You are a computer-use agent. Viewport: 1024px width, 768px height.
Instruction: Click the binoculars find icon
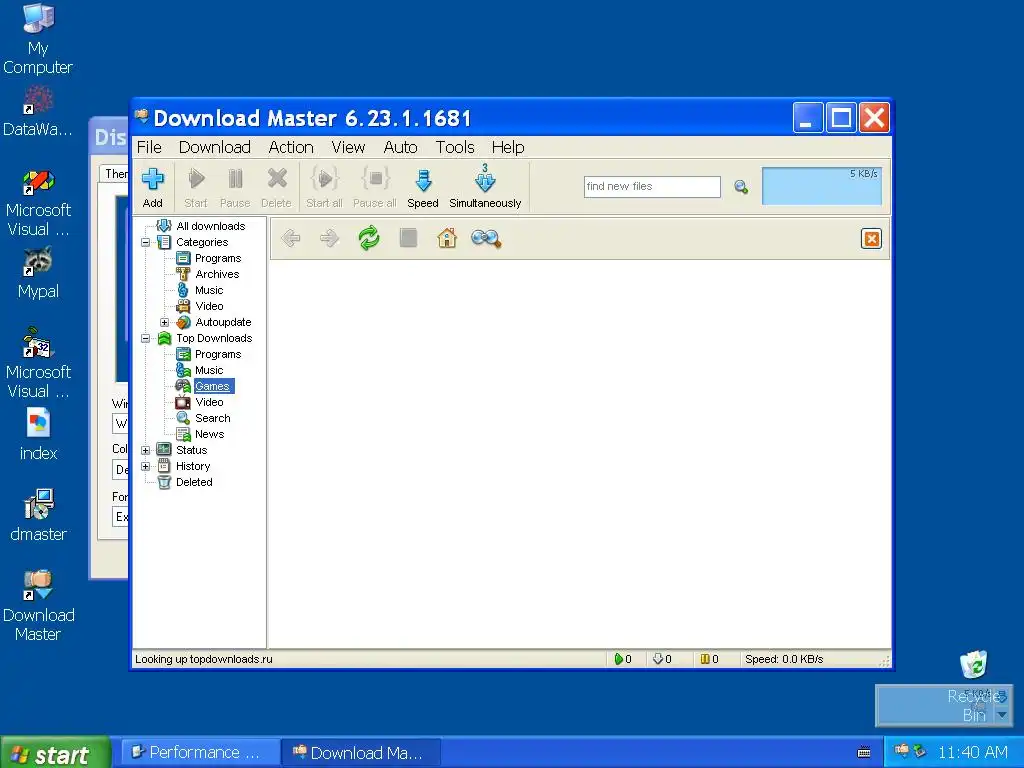coord(486,238)
